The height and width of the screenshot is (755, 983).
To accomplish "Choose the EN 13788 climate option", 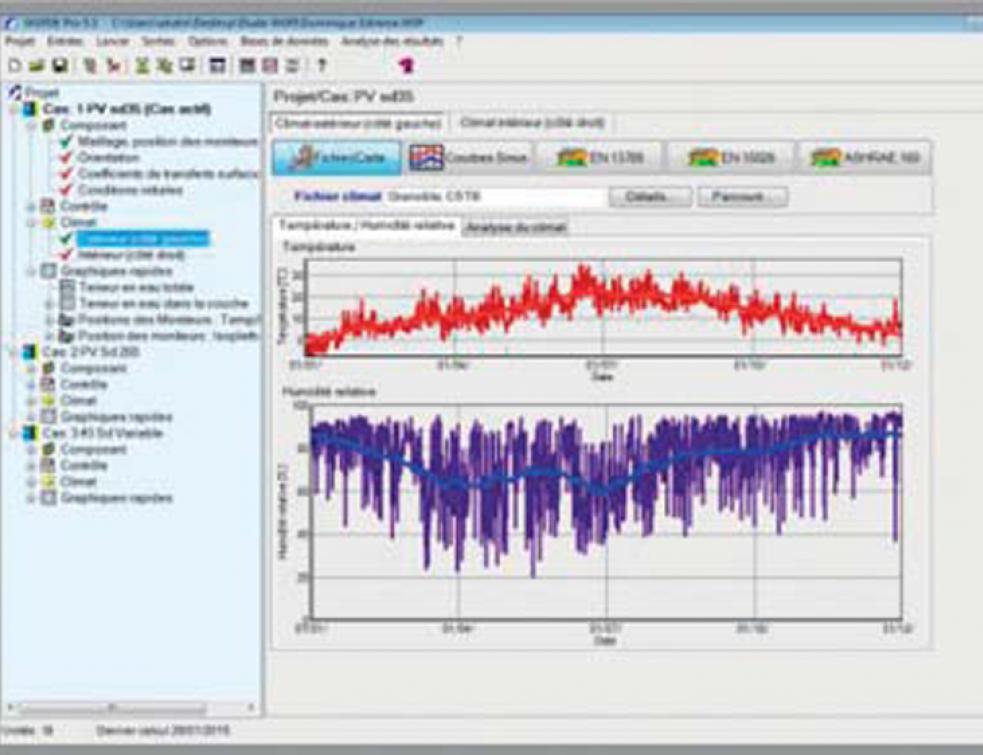I will pyautogui.click(x=598, y=157).
